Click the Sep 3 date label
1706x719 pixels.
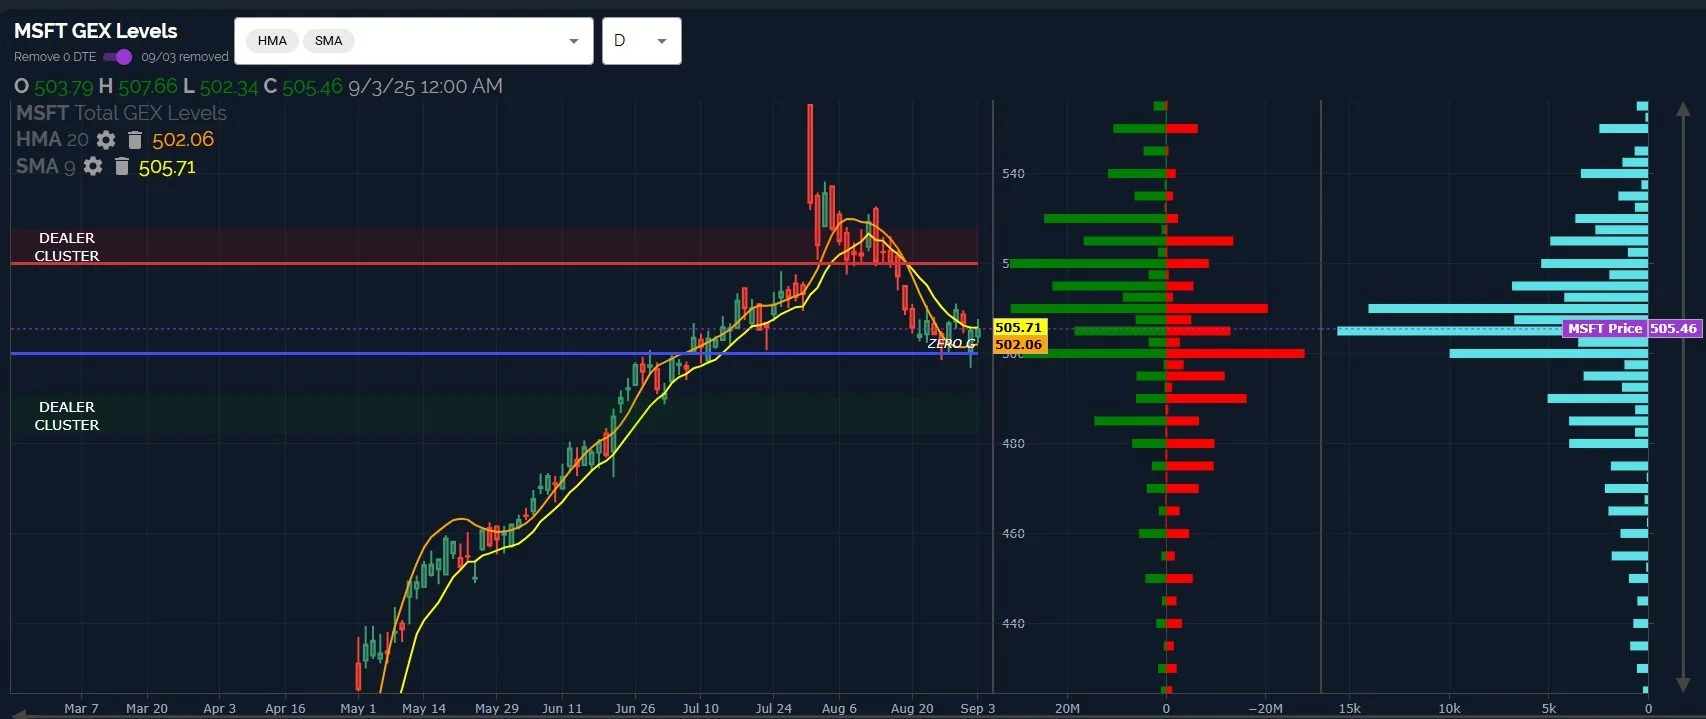pos(977,708)
